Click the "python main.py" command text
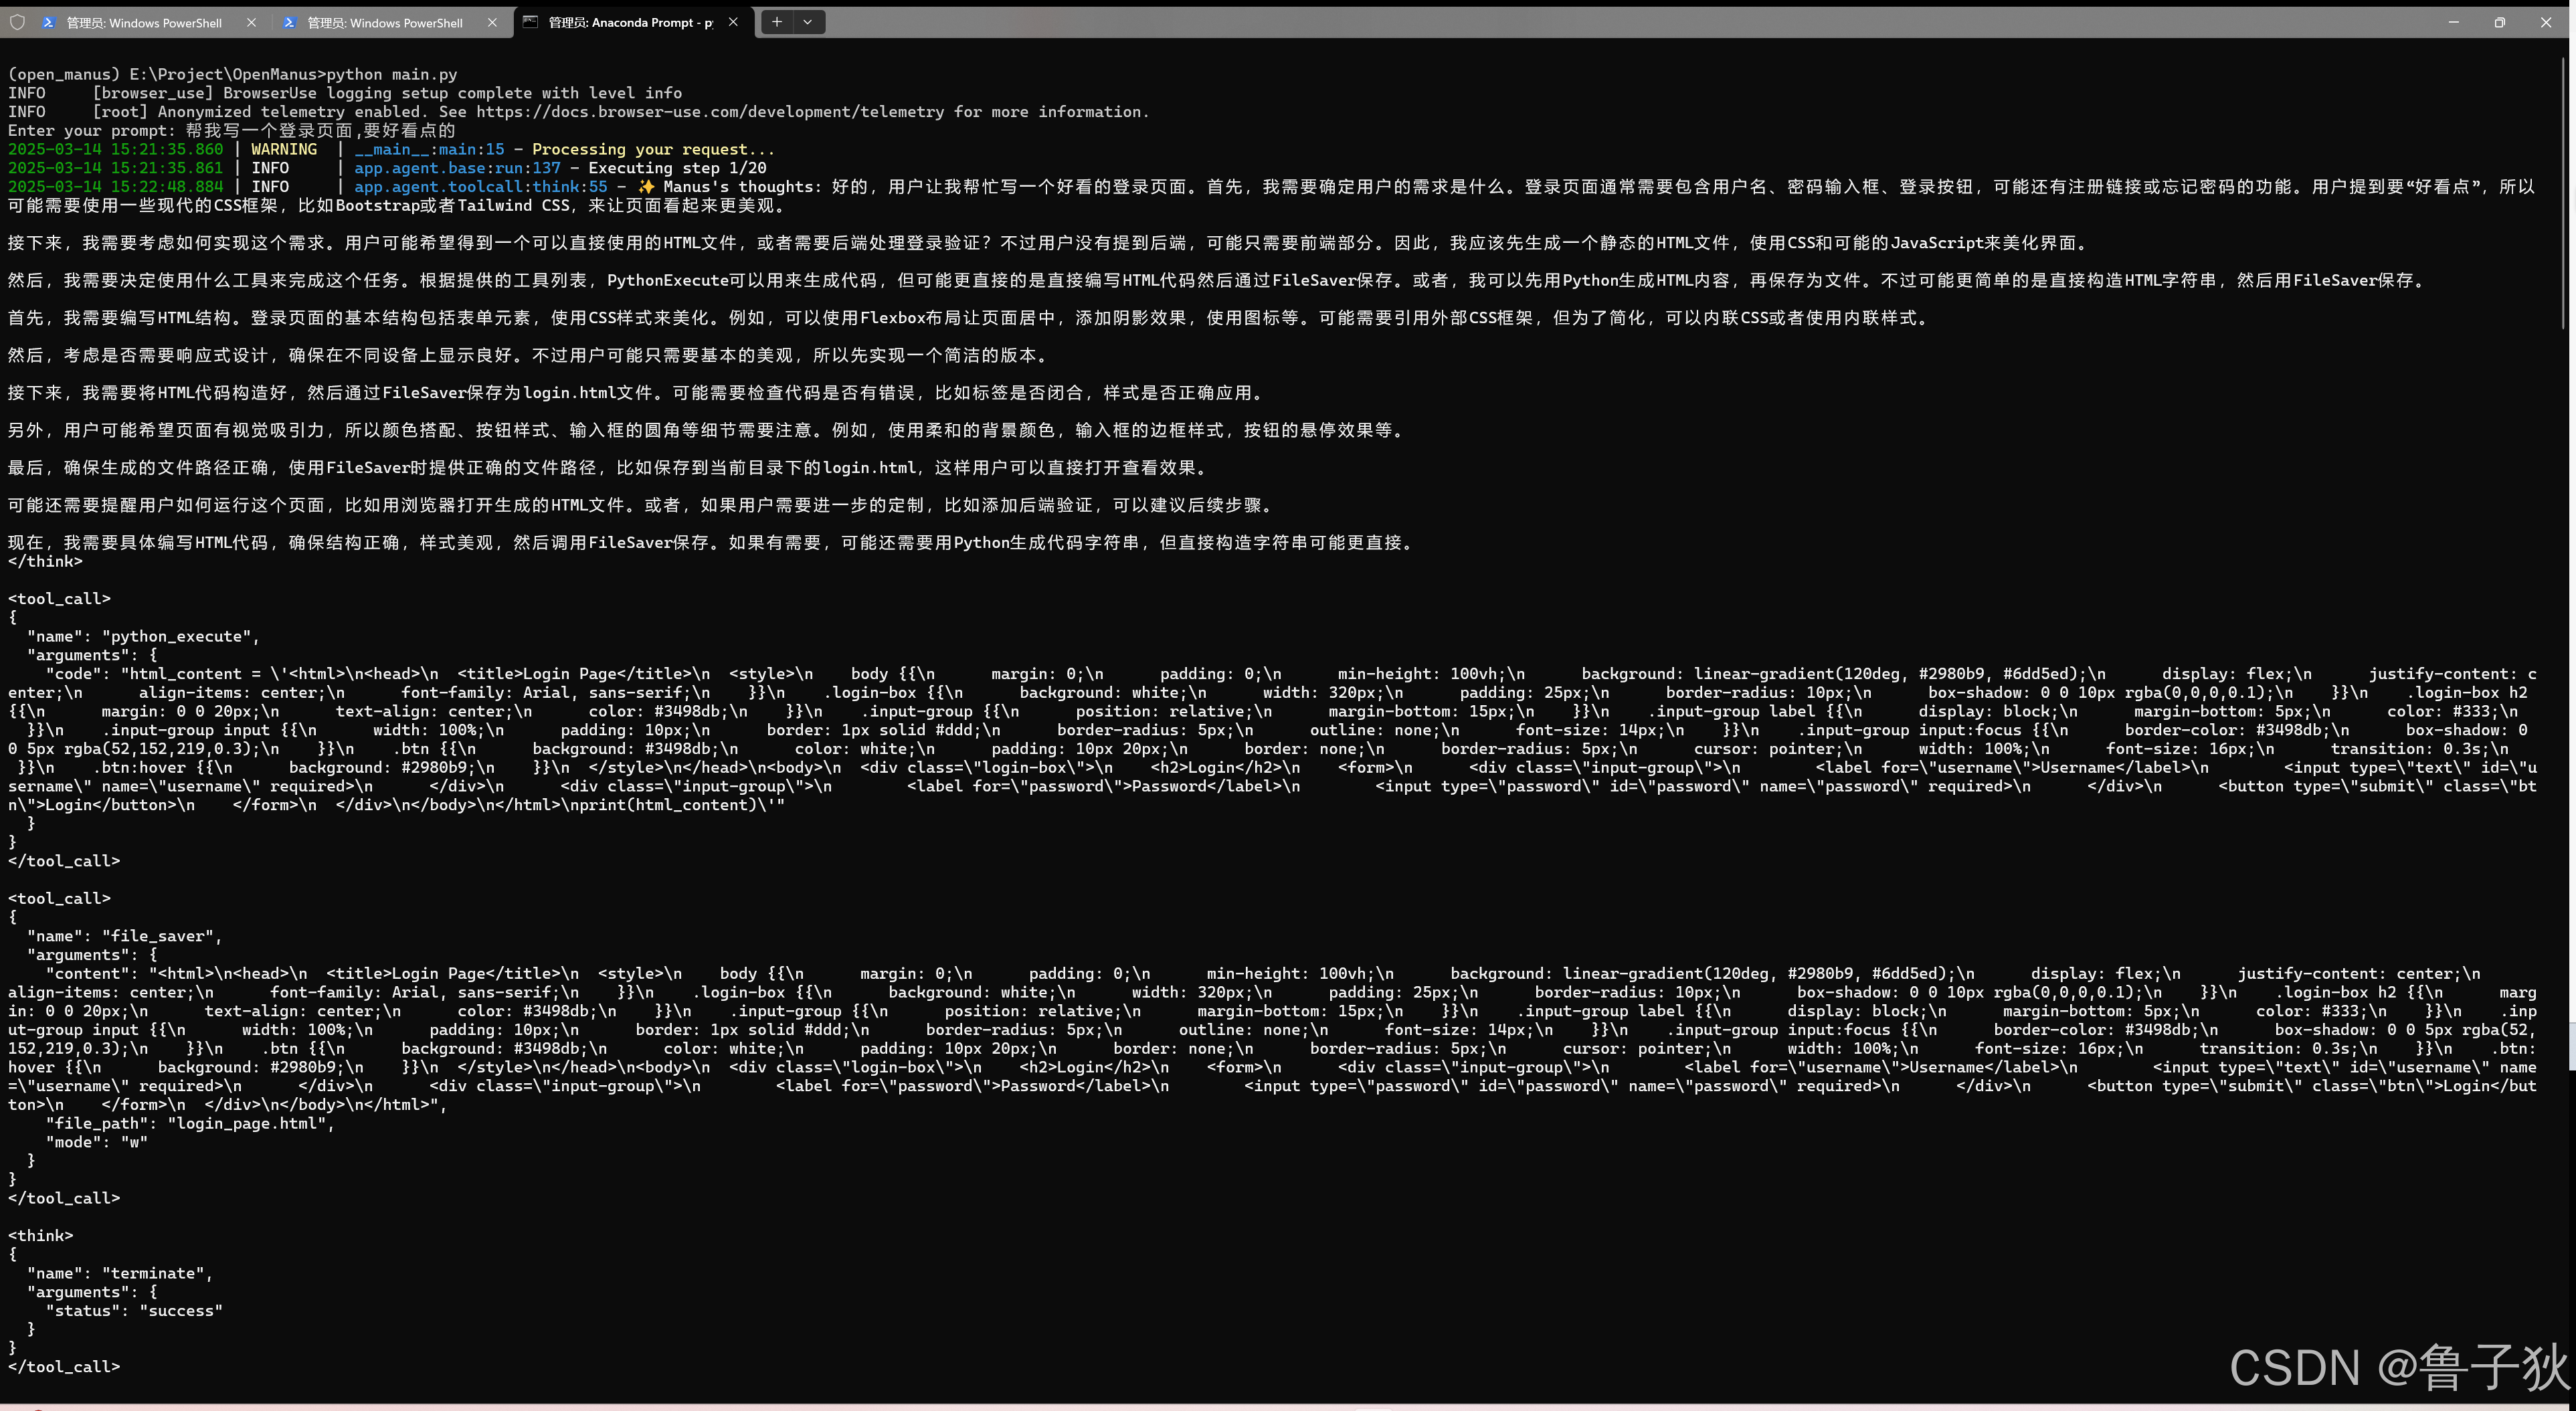The image size is (2576, 1411). (x=391, y=74)
